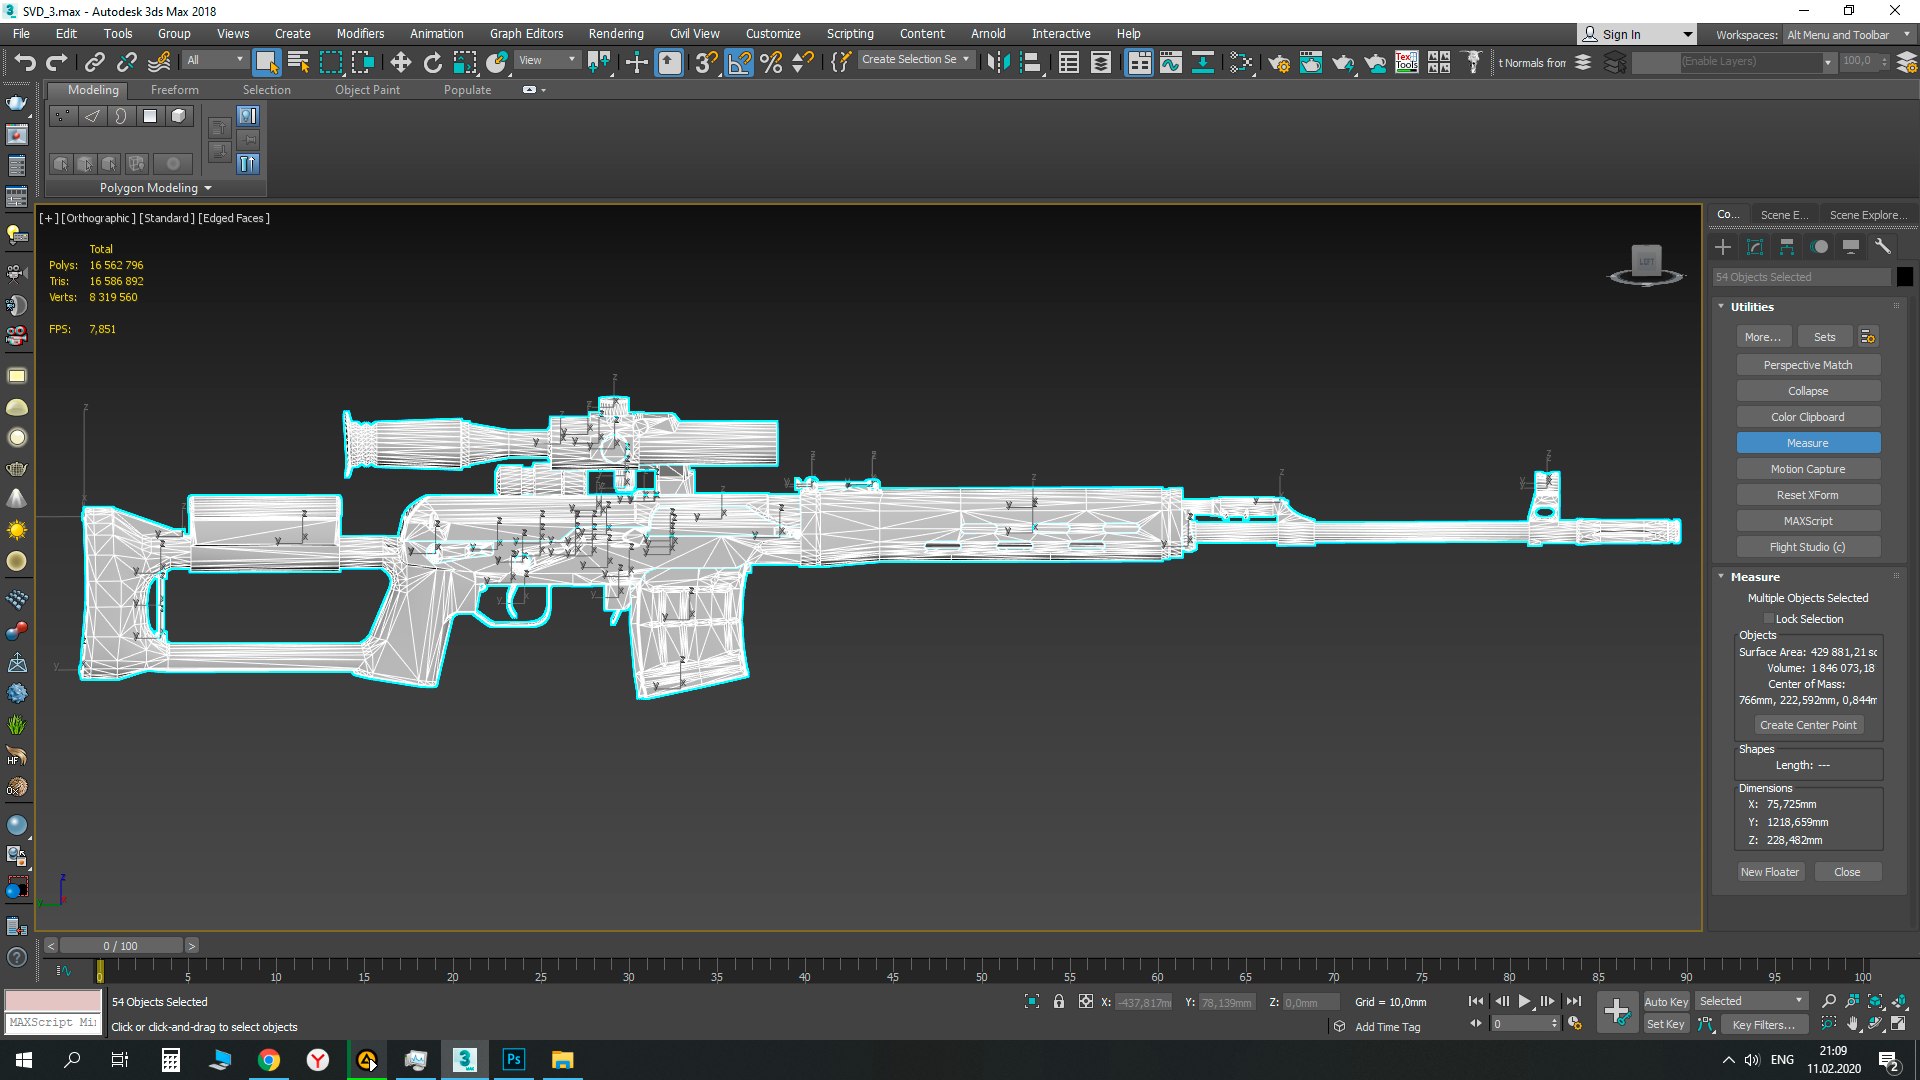Open the Modify panel tab icon

click(1755, 247)
